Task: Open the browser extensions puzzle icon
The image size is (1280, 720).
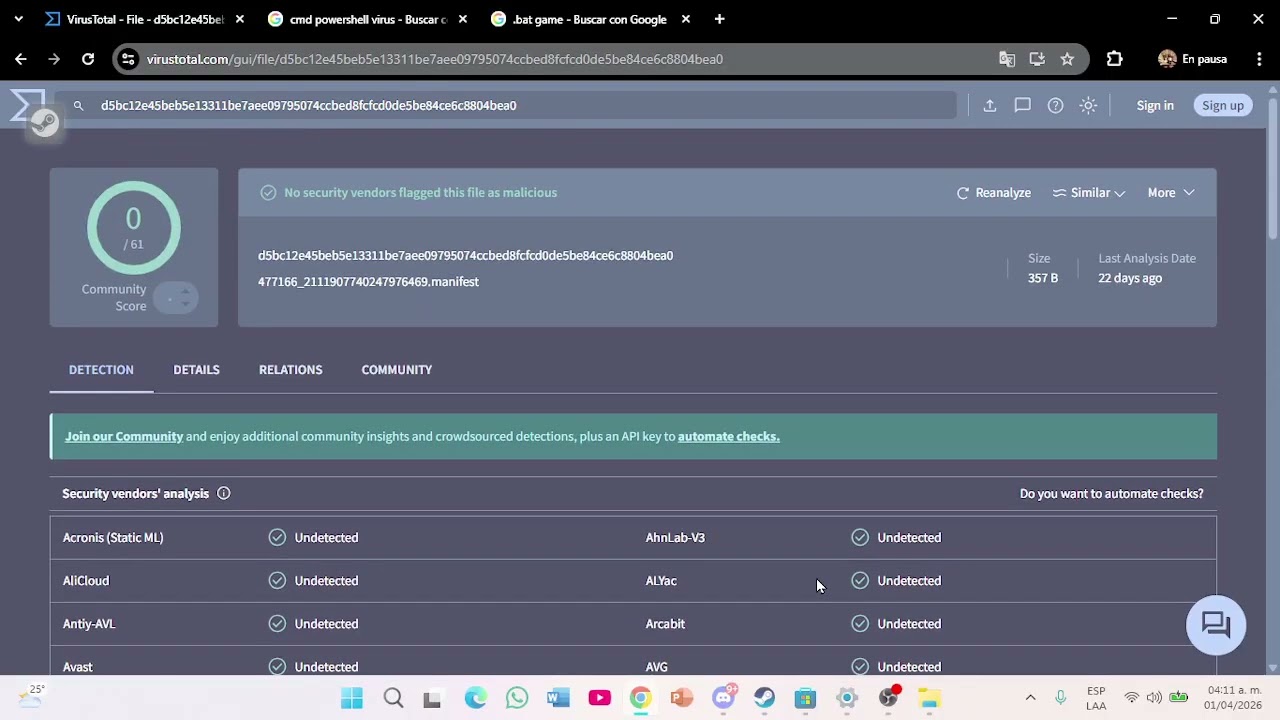Action: coord(1114,59)
